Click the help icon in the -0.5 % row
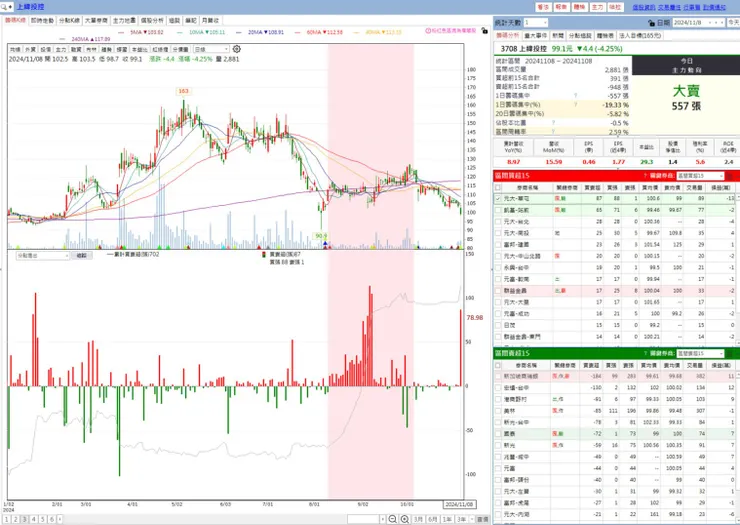The height and width of the screenshot is (525, 740). point(553,123)
